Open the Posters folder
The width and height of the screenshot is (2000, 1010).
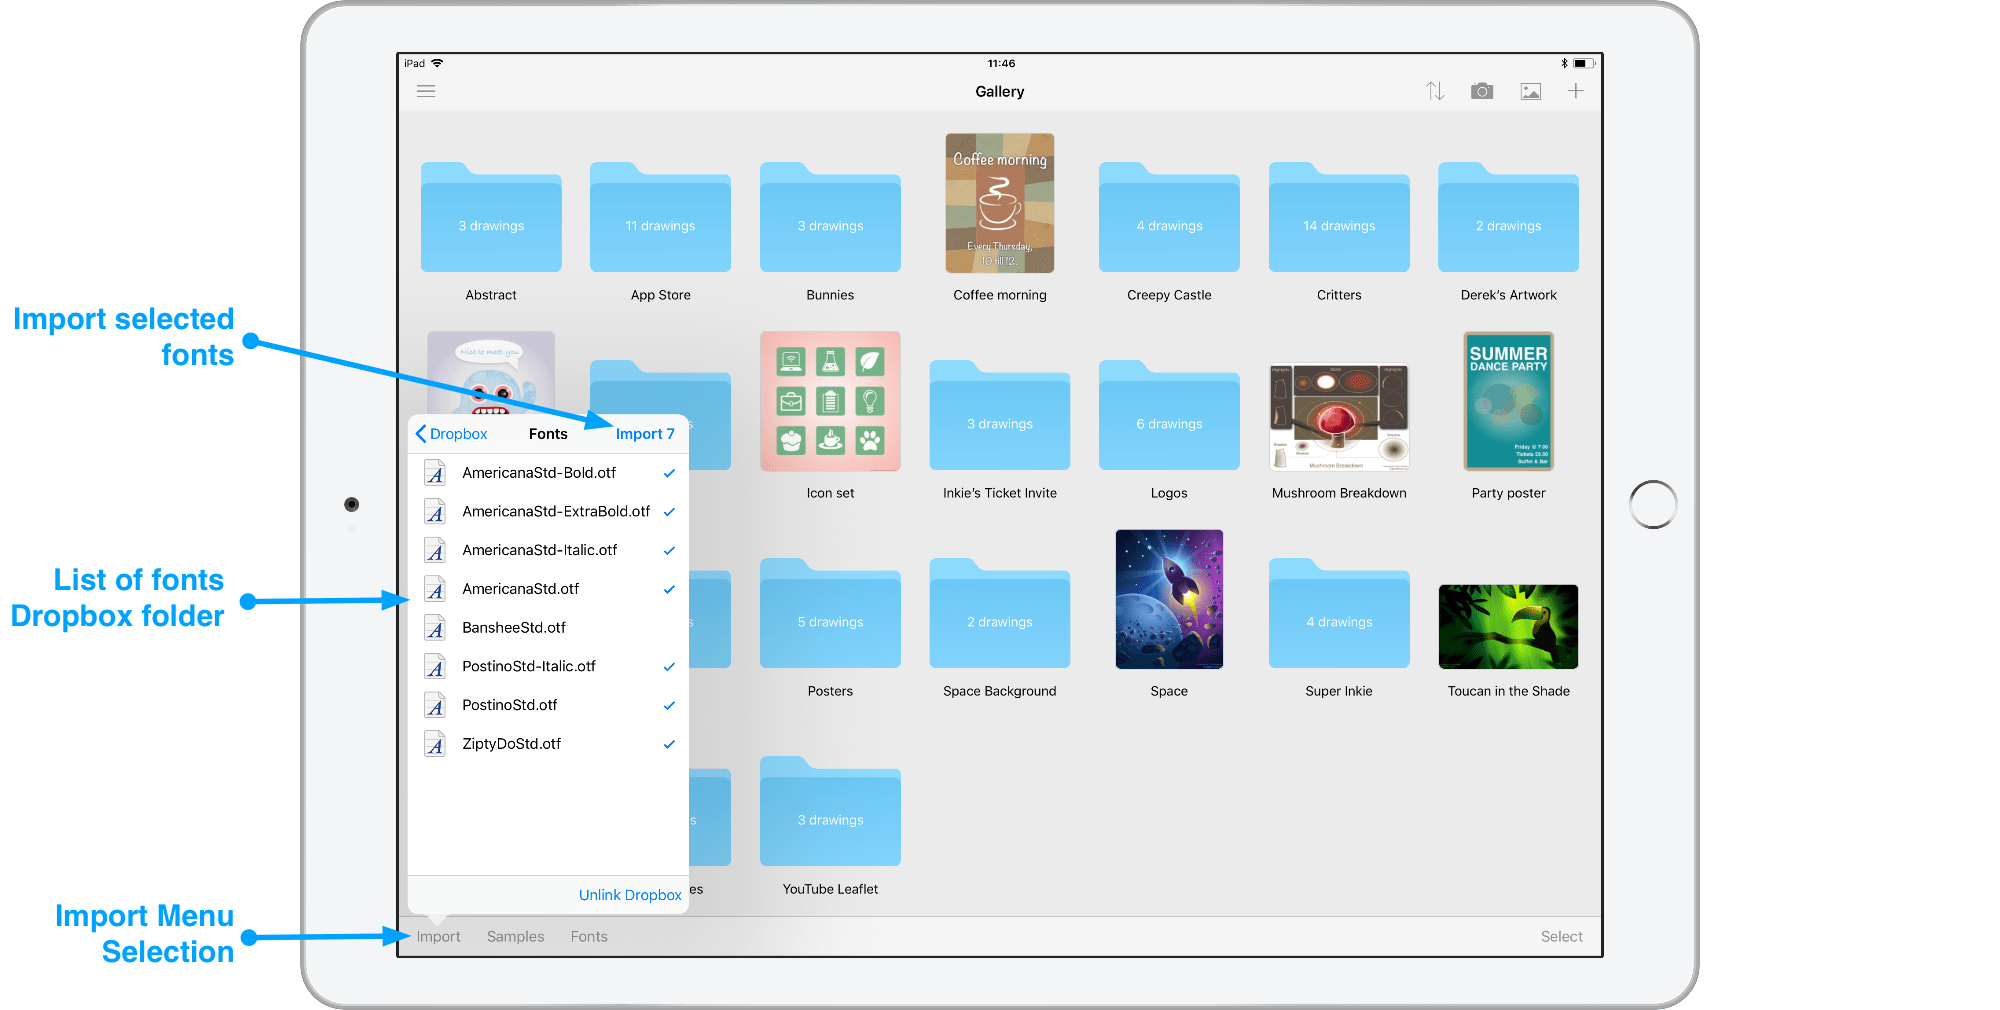coord(830,613)
